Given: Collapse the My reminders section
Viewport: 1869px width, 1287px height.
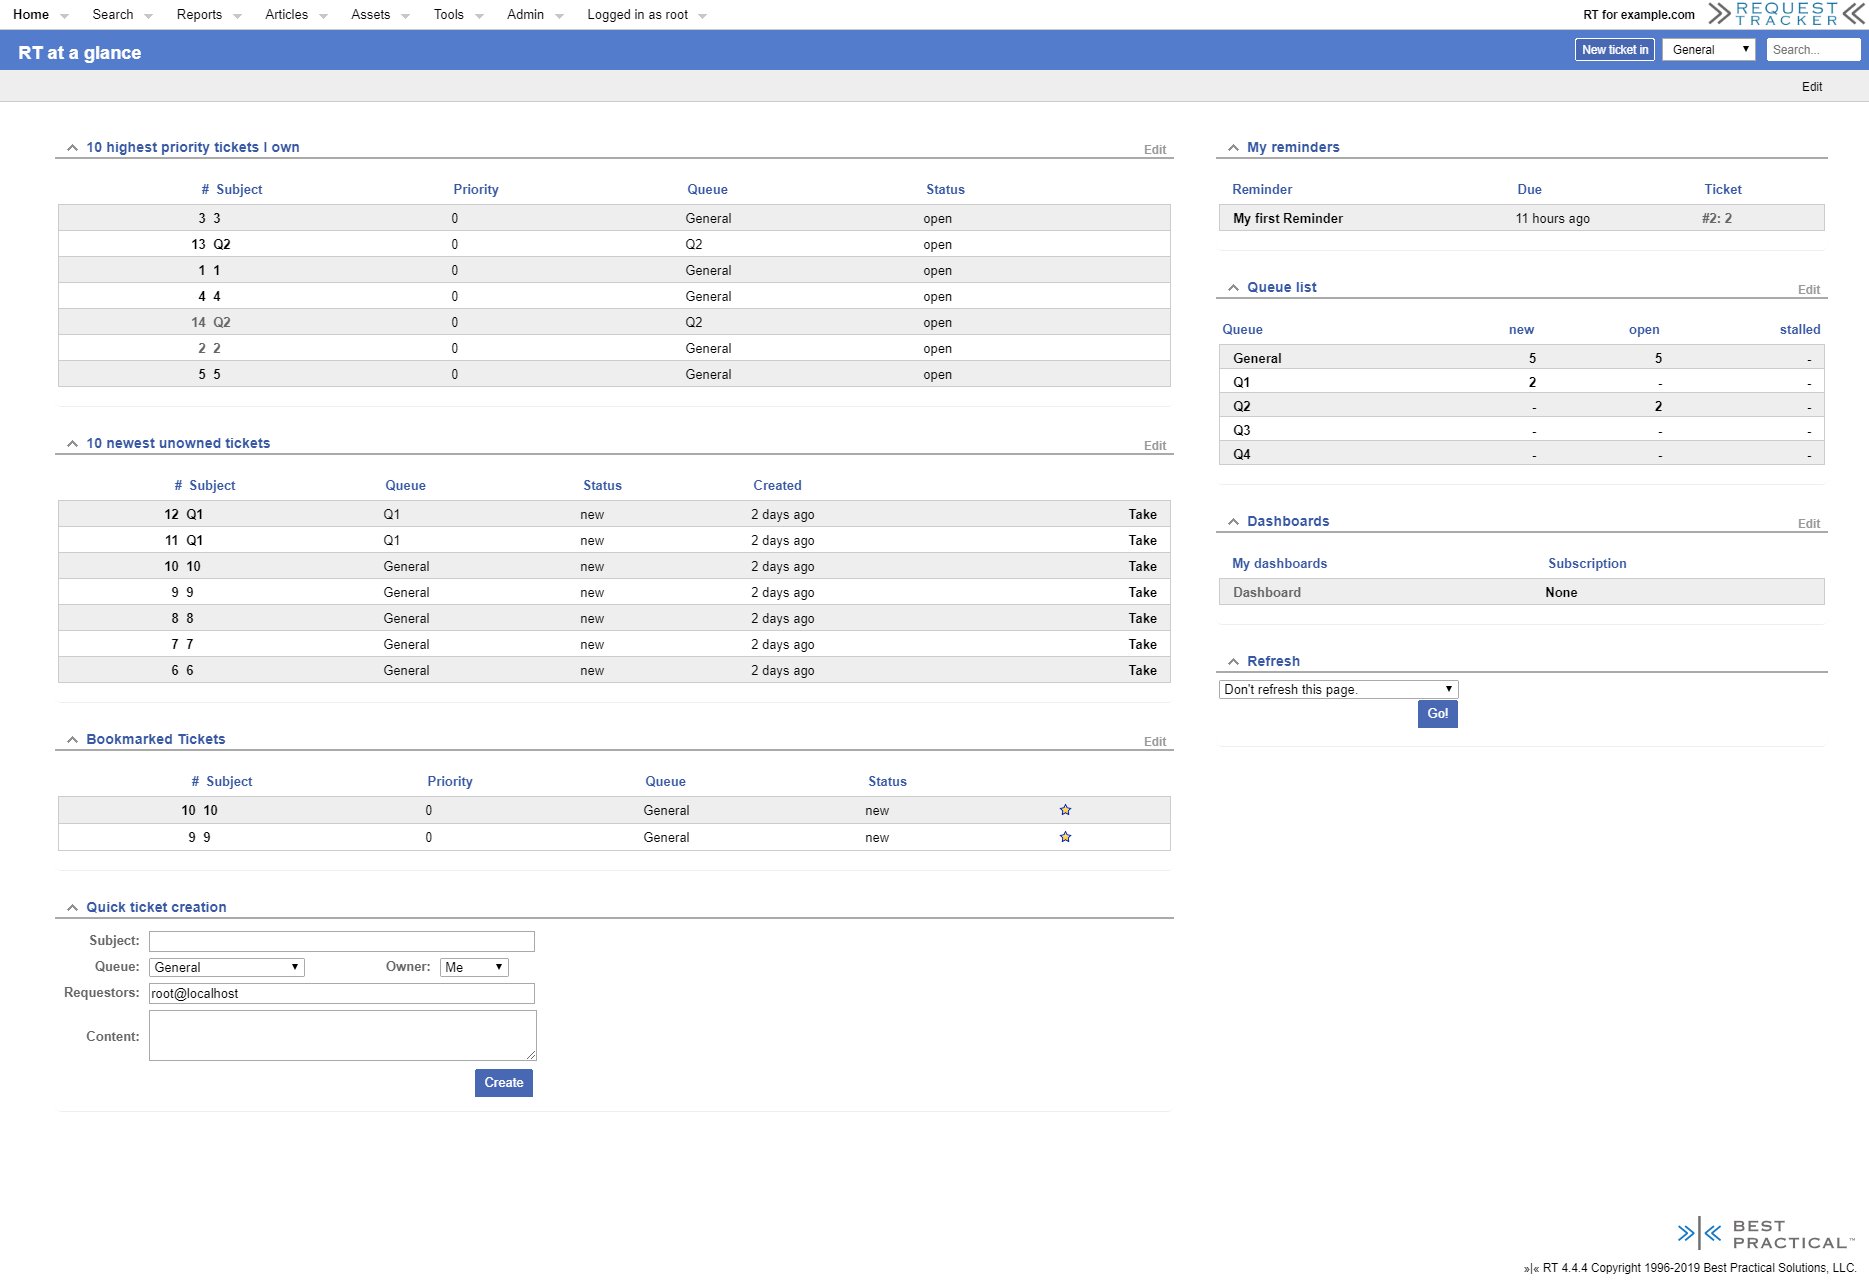Looking at the screenshot, I should coord(1233,148).
